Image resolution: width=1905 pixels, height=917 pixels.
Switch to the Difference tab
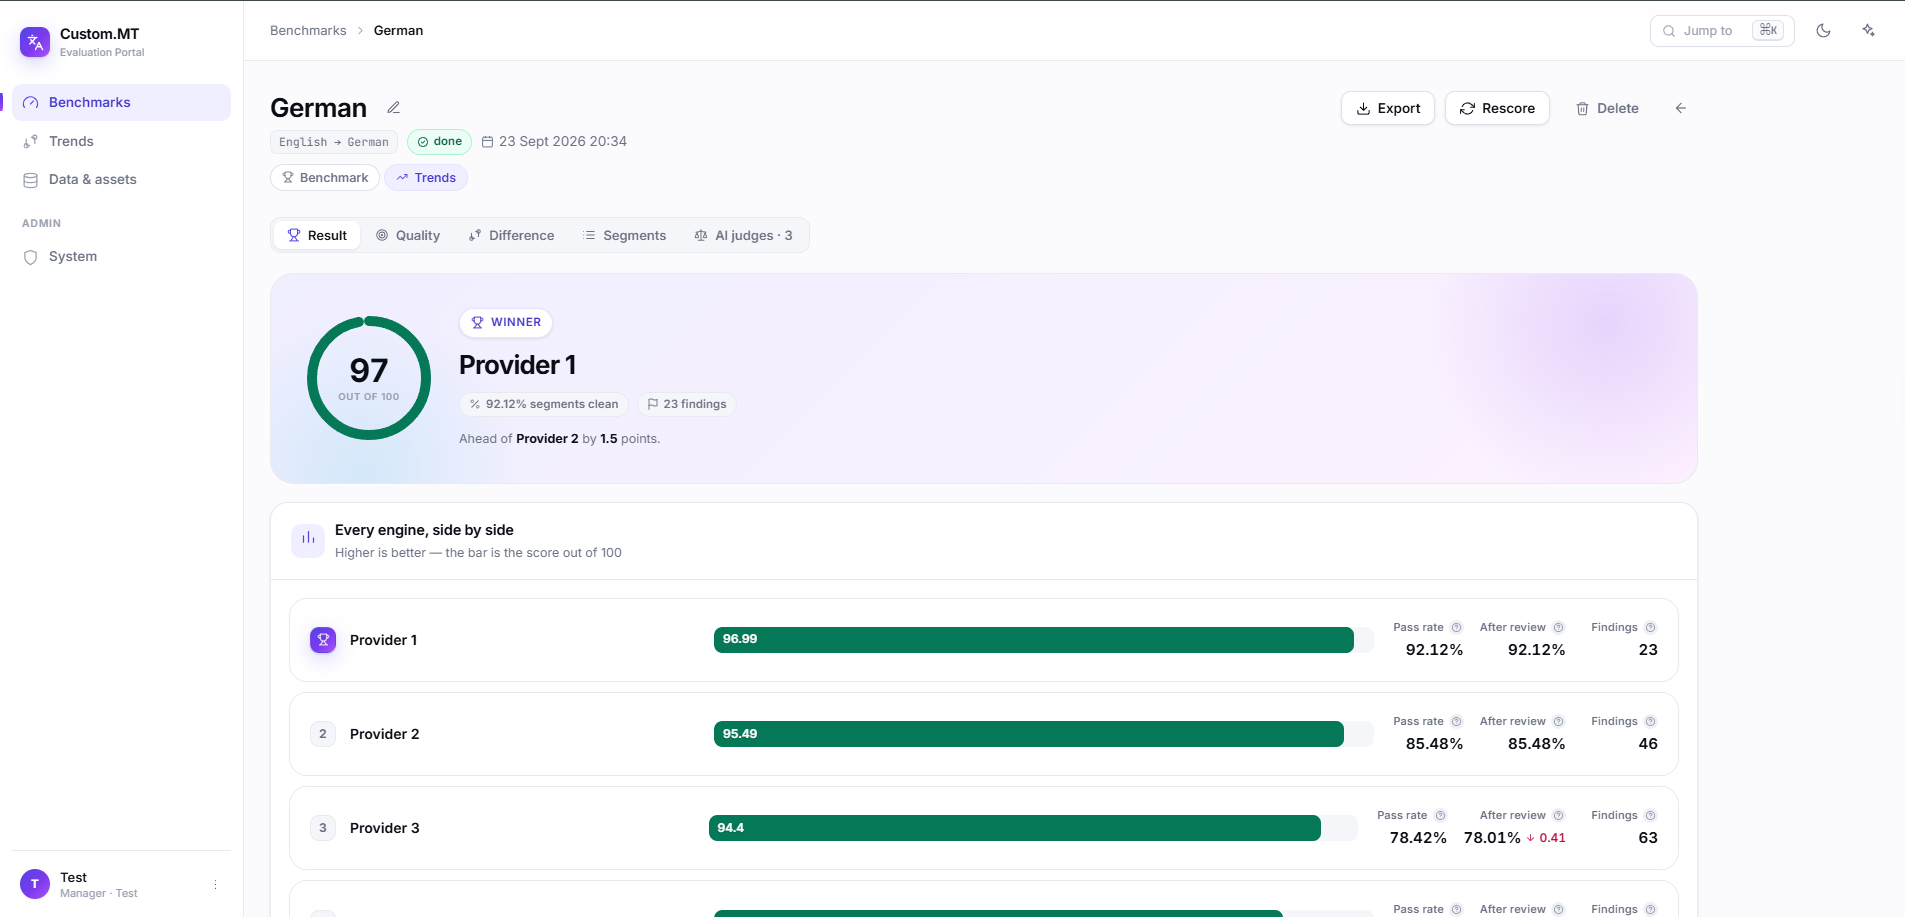[511, 235]
